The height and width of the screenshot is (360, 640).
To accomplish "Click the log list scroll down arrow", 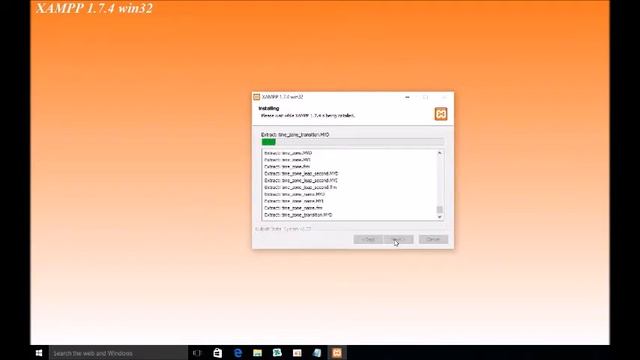I will [440, 217].
